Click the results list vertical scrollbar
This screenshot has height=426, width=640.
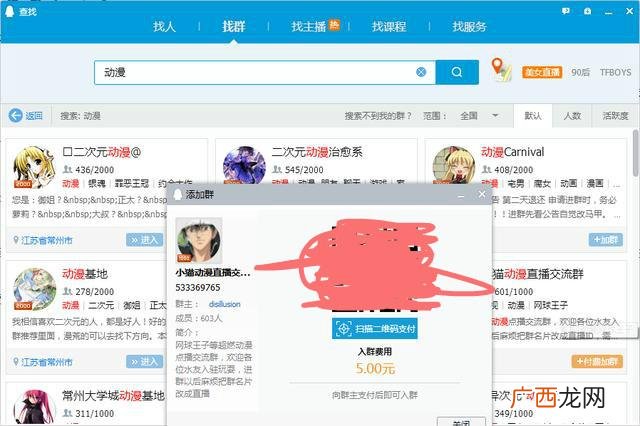pos(636,153)
